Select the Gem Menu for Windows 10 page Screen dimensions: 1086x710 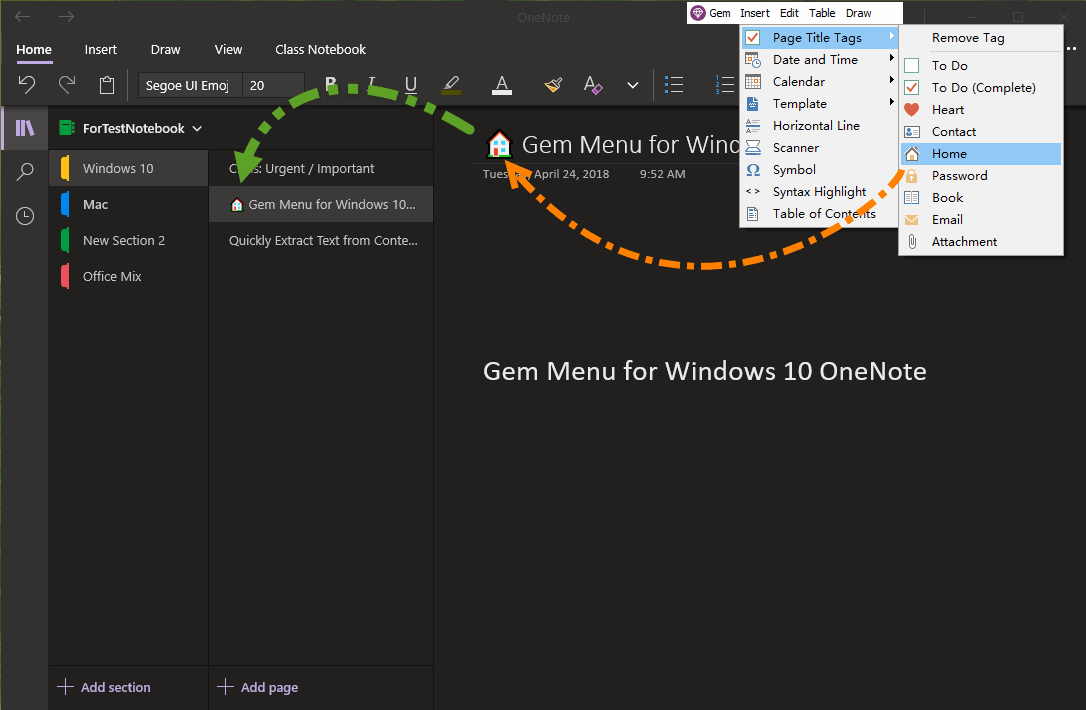[x=321, y=204]
